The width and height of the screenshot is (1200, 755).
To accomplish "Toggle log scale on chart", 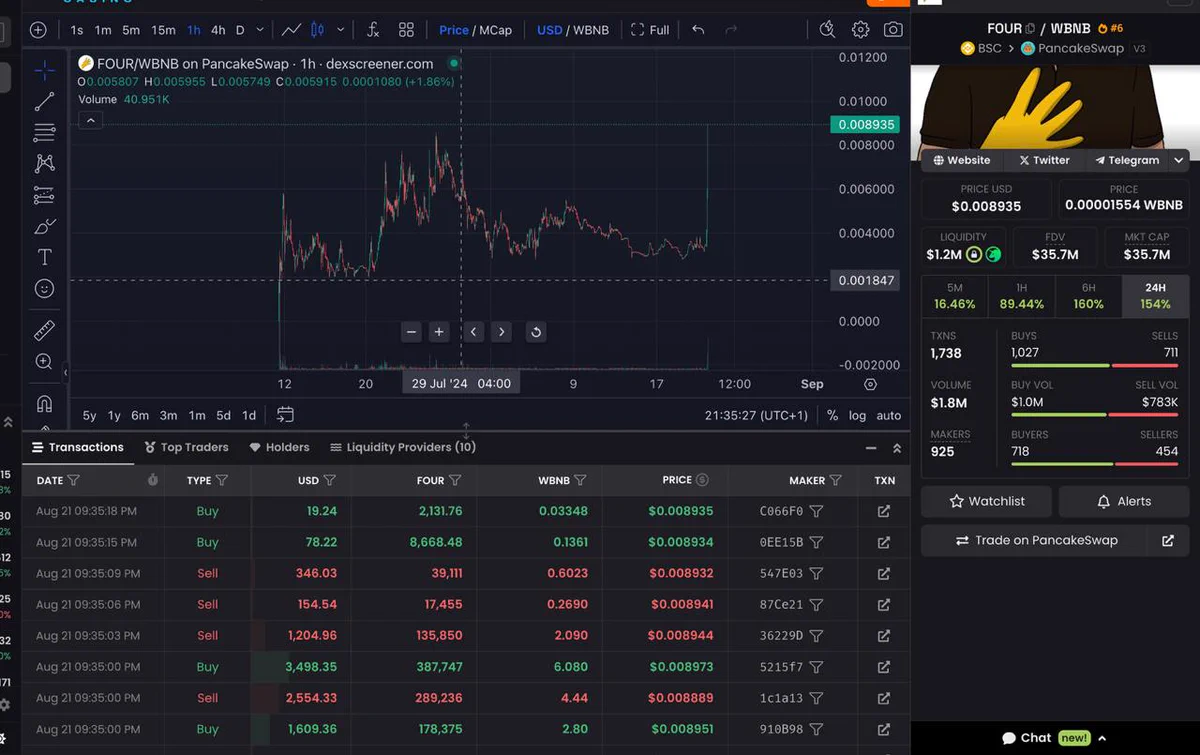I will pyautogui.click(x=857, y=415).
